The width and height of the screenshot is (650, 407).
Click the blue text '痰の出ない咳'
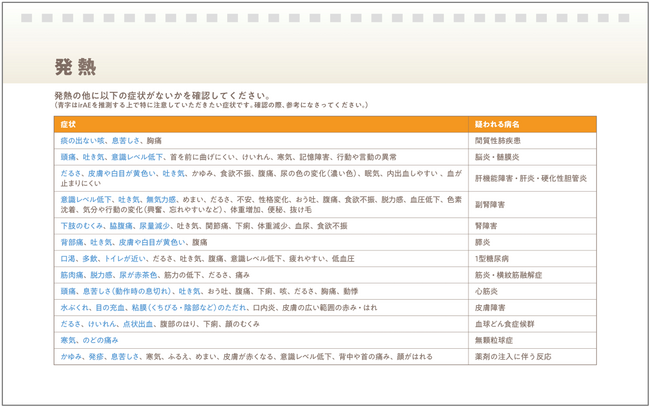click(x=82, y=141)
